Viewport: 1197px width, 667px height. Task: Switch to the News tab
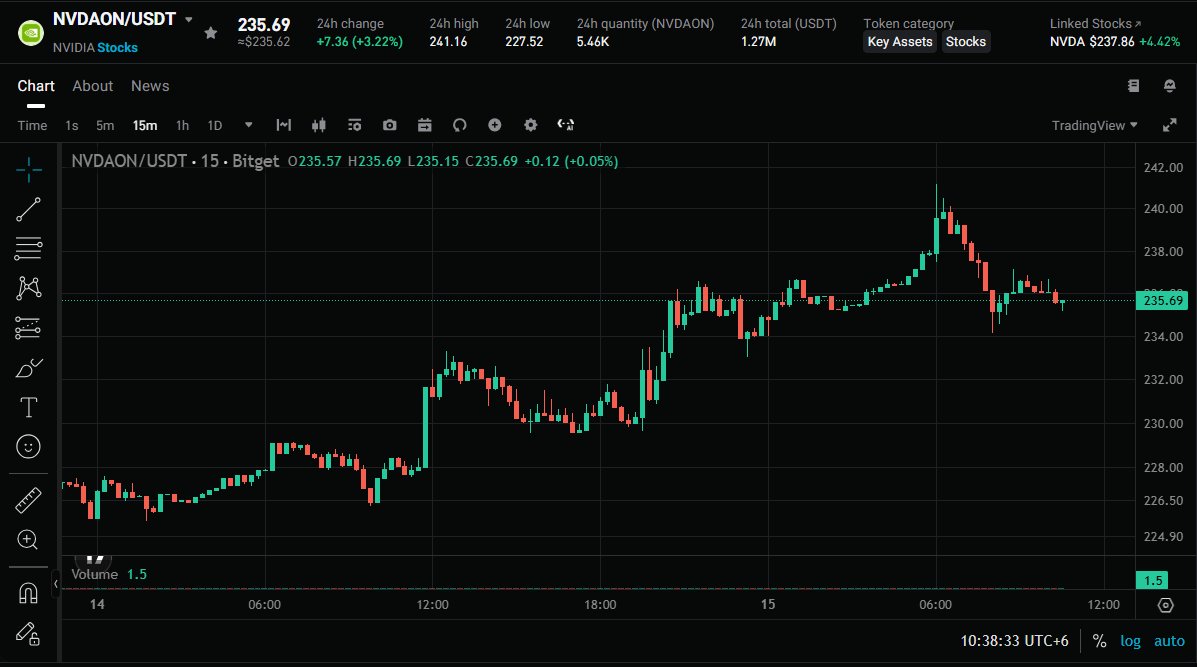click(150, 86)
